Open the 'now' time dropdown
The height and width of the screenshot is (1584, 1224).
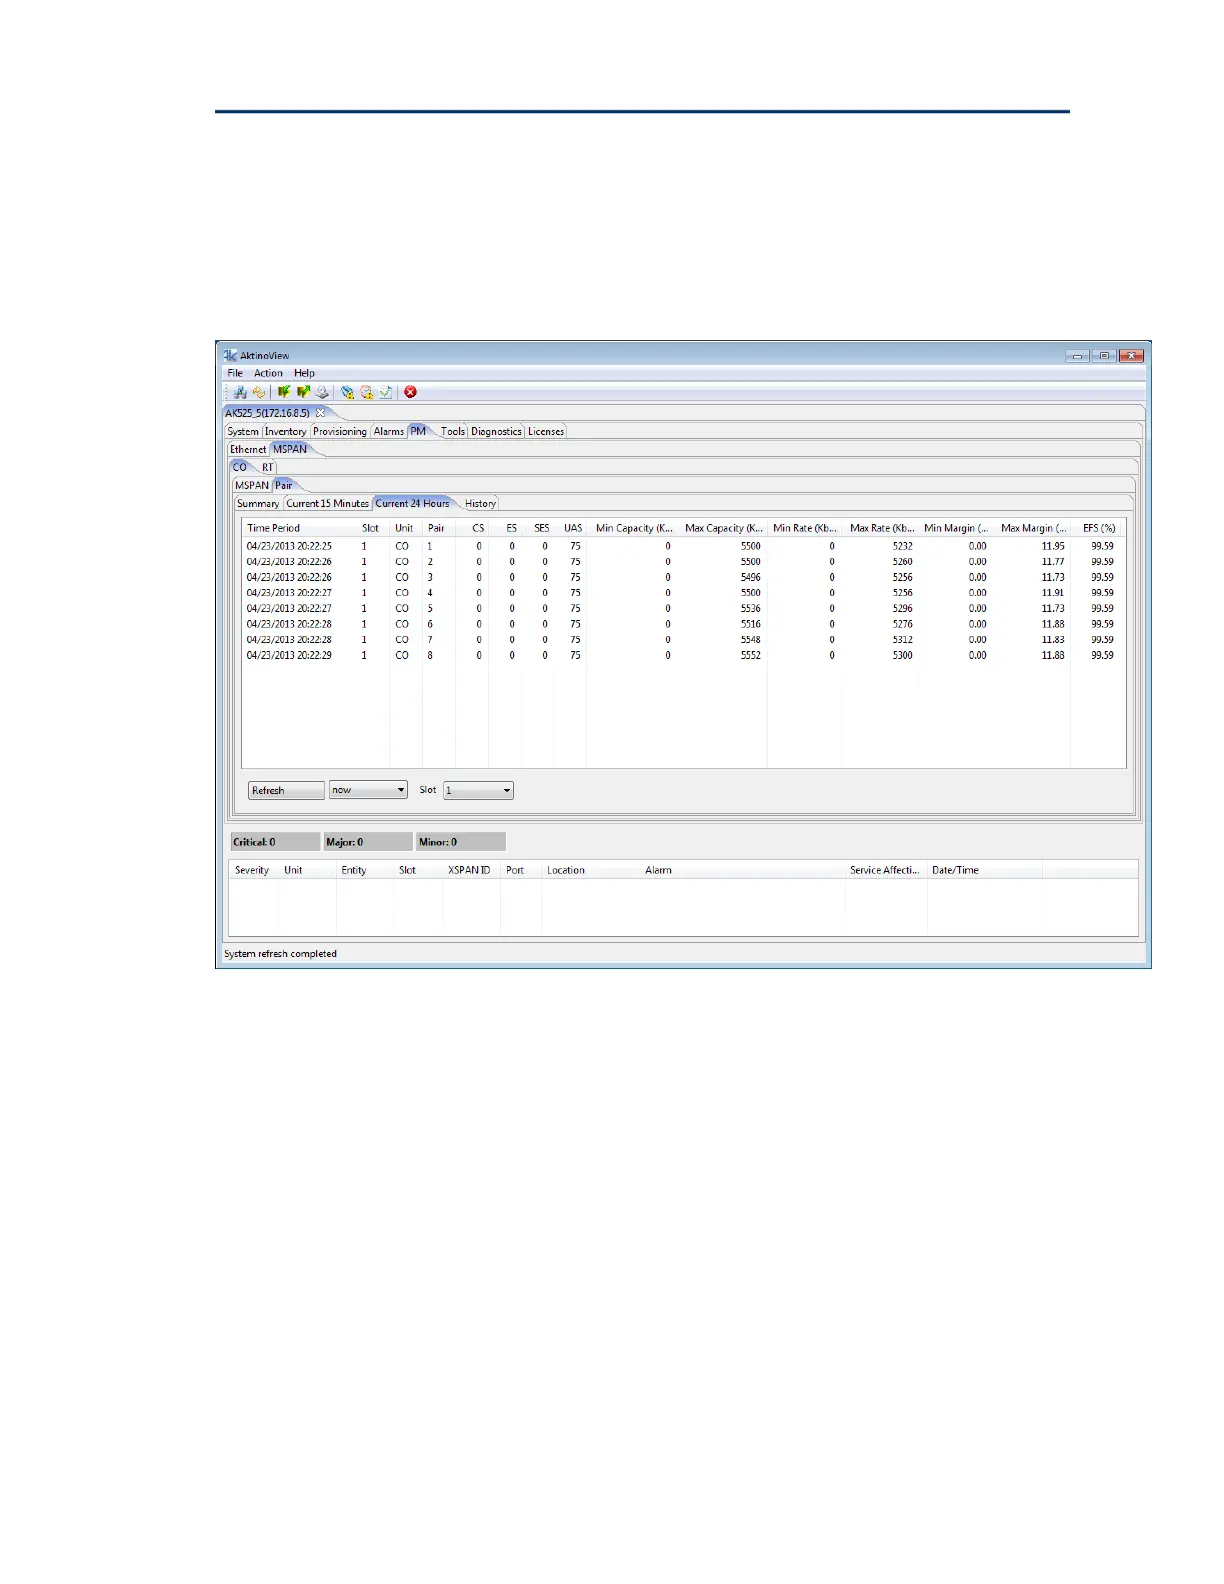368,790
